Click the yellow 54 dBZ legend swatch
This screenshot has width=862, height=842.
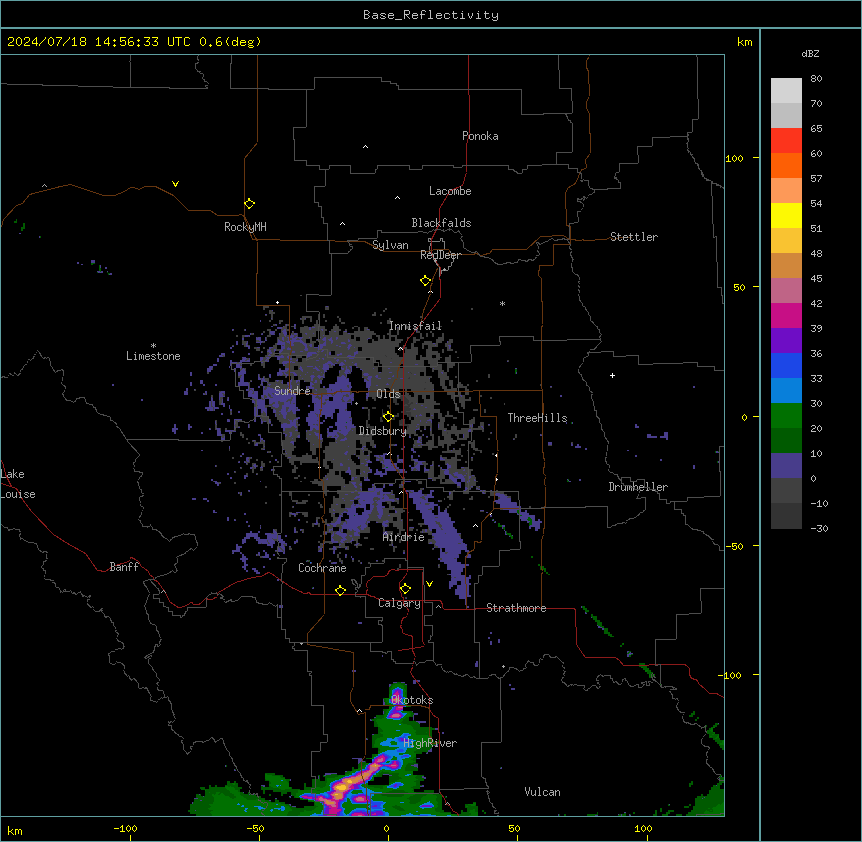786,215
